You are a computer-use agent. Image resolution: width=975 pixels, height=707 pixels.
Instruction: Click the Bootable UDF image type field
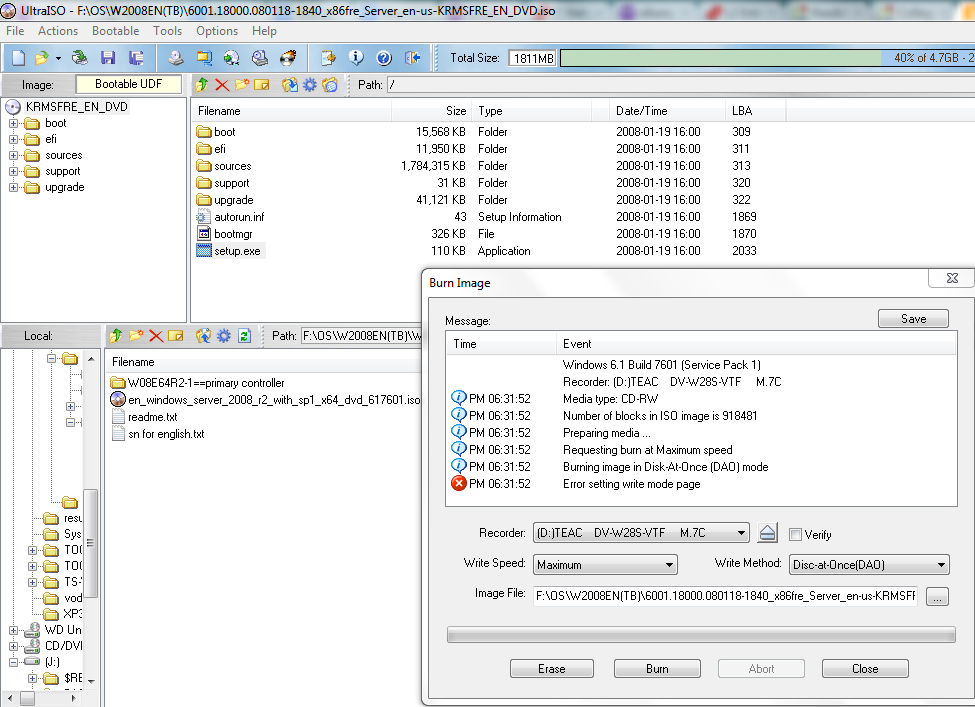pos(129,84)
